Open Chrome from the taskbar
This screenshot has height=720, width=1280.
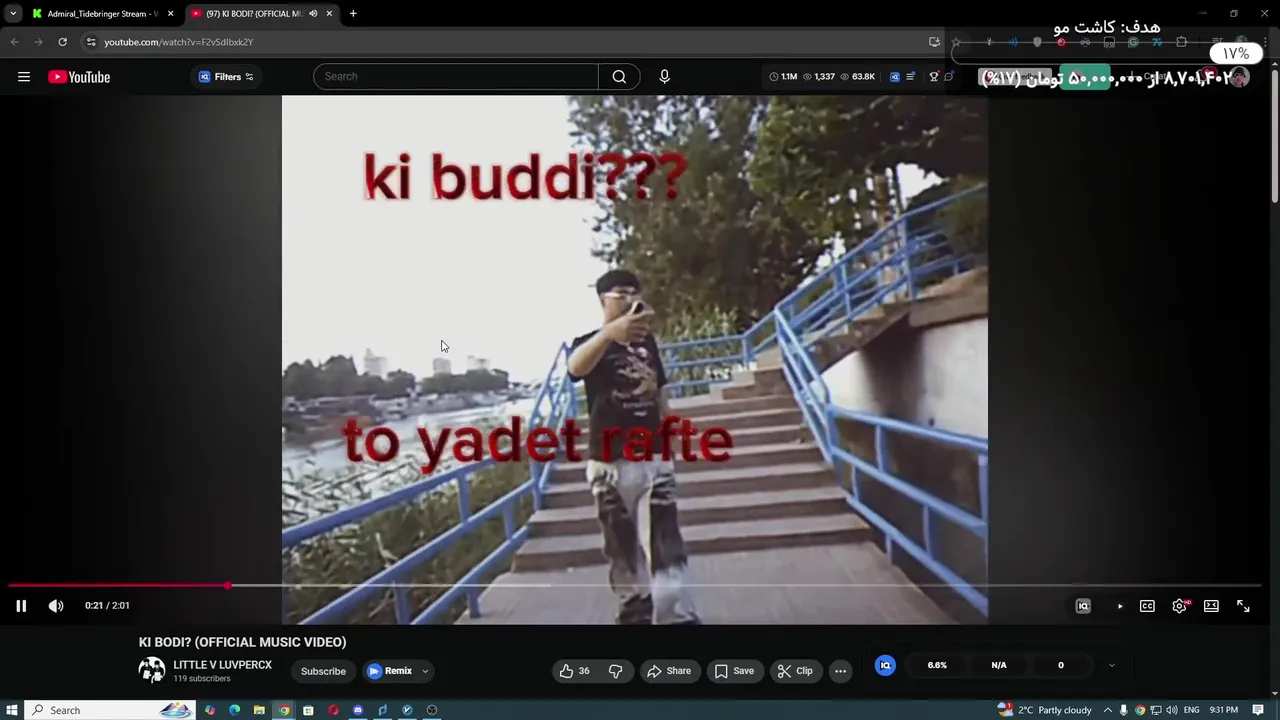pyautogui.click(x=284, y=710)
